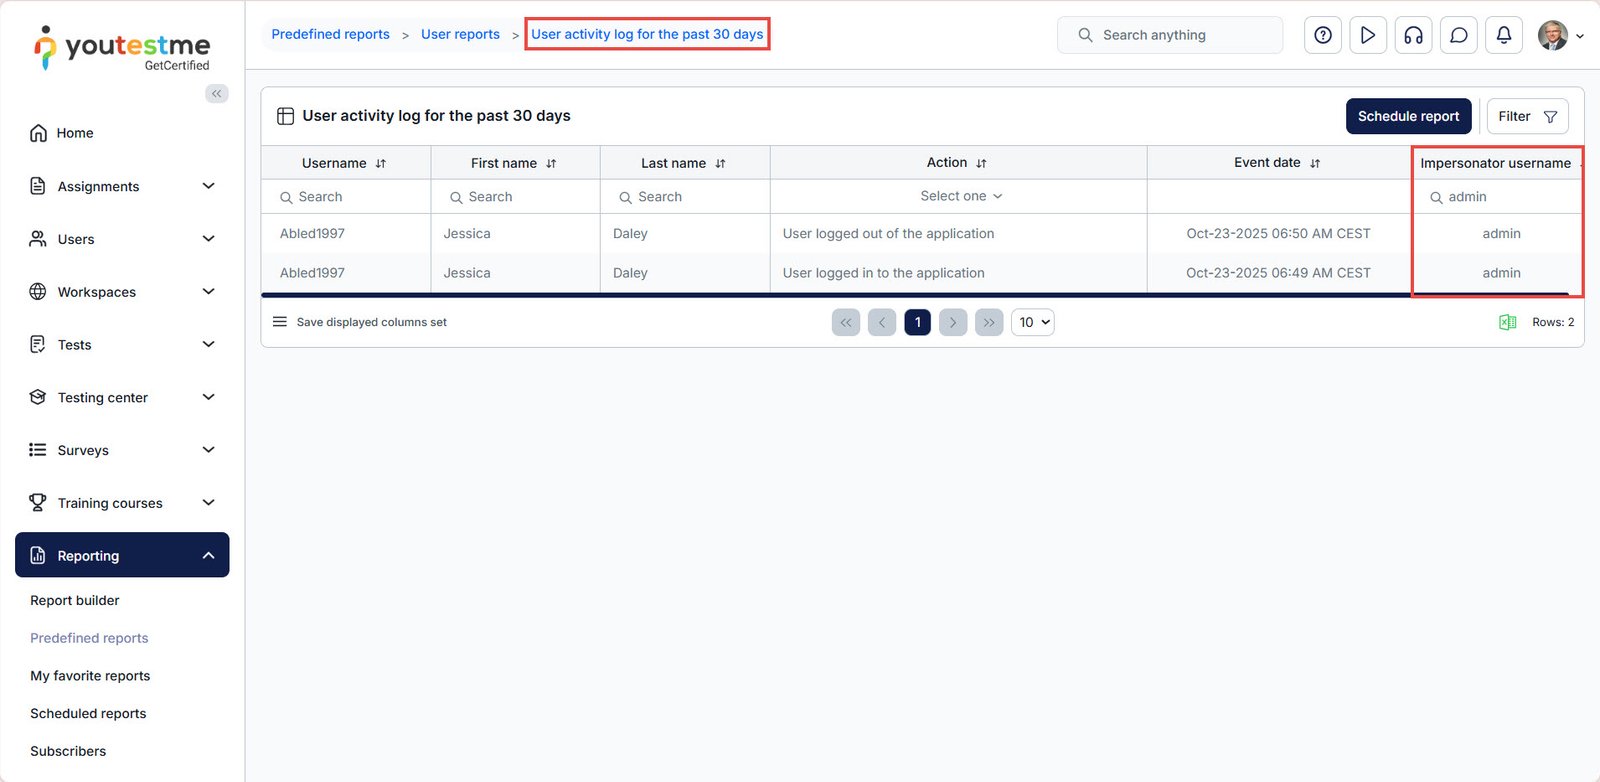Click the headphones support icon
Viewport: 1600px width, 782px height.
[1413, 35]
